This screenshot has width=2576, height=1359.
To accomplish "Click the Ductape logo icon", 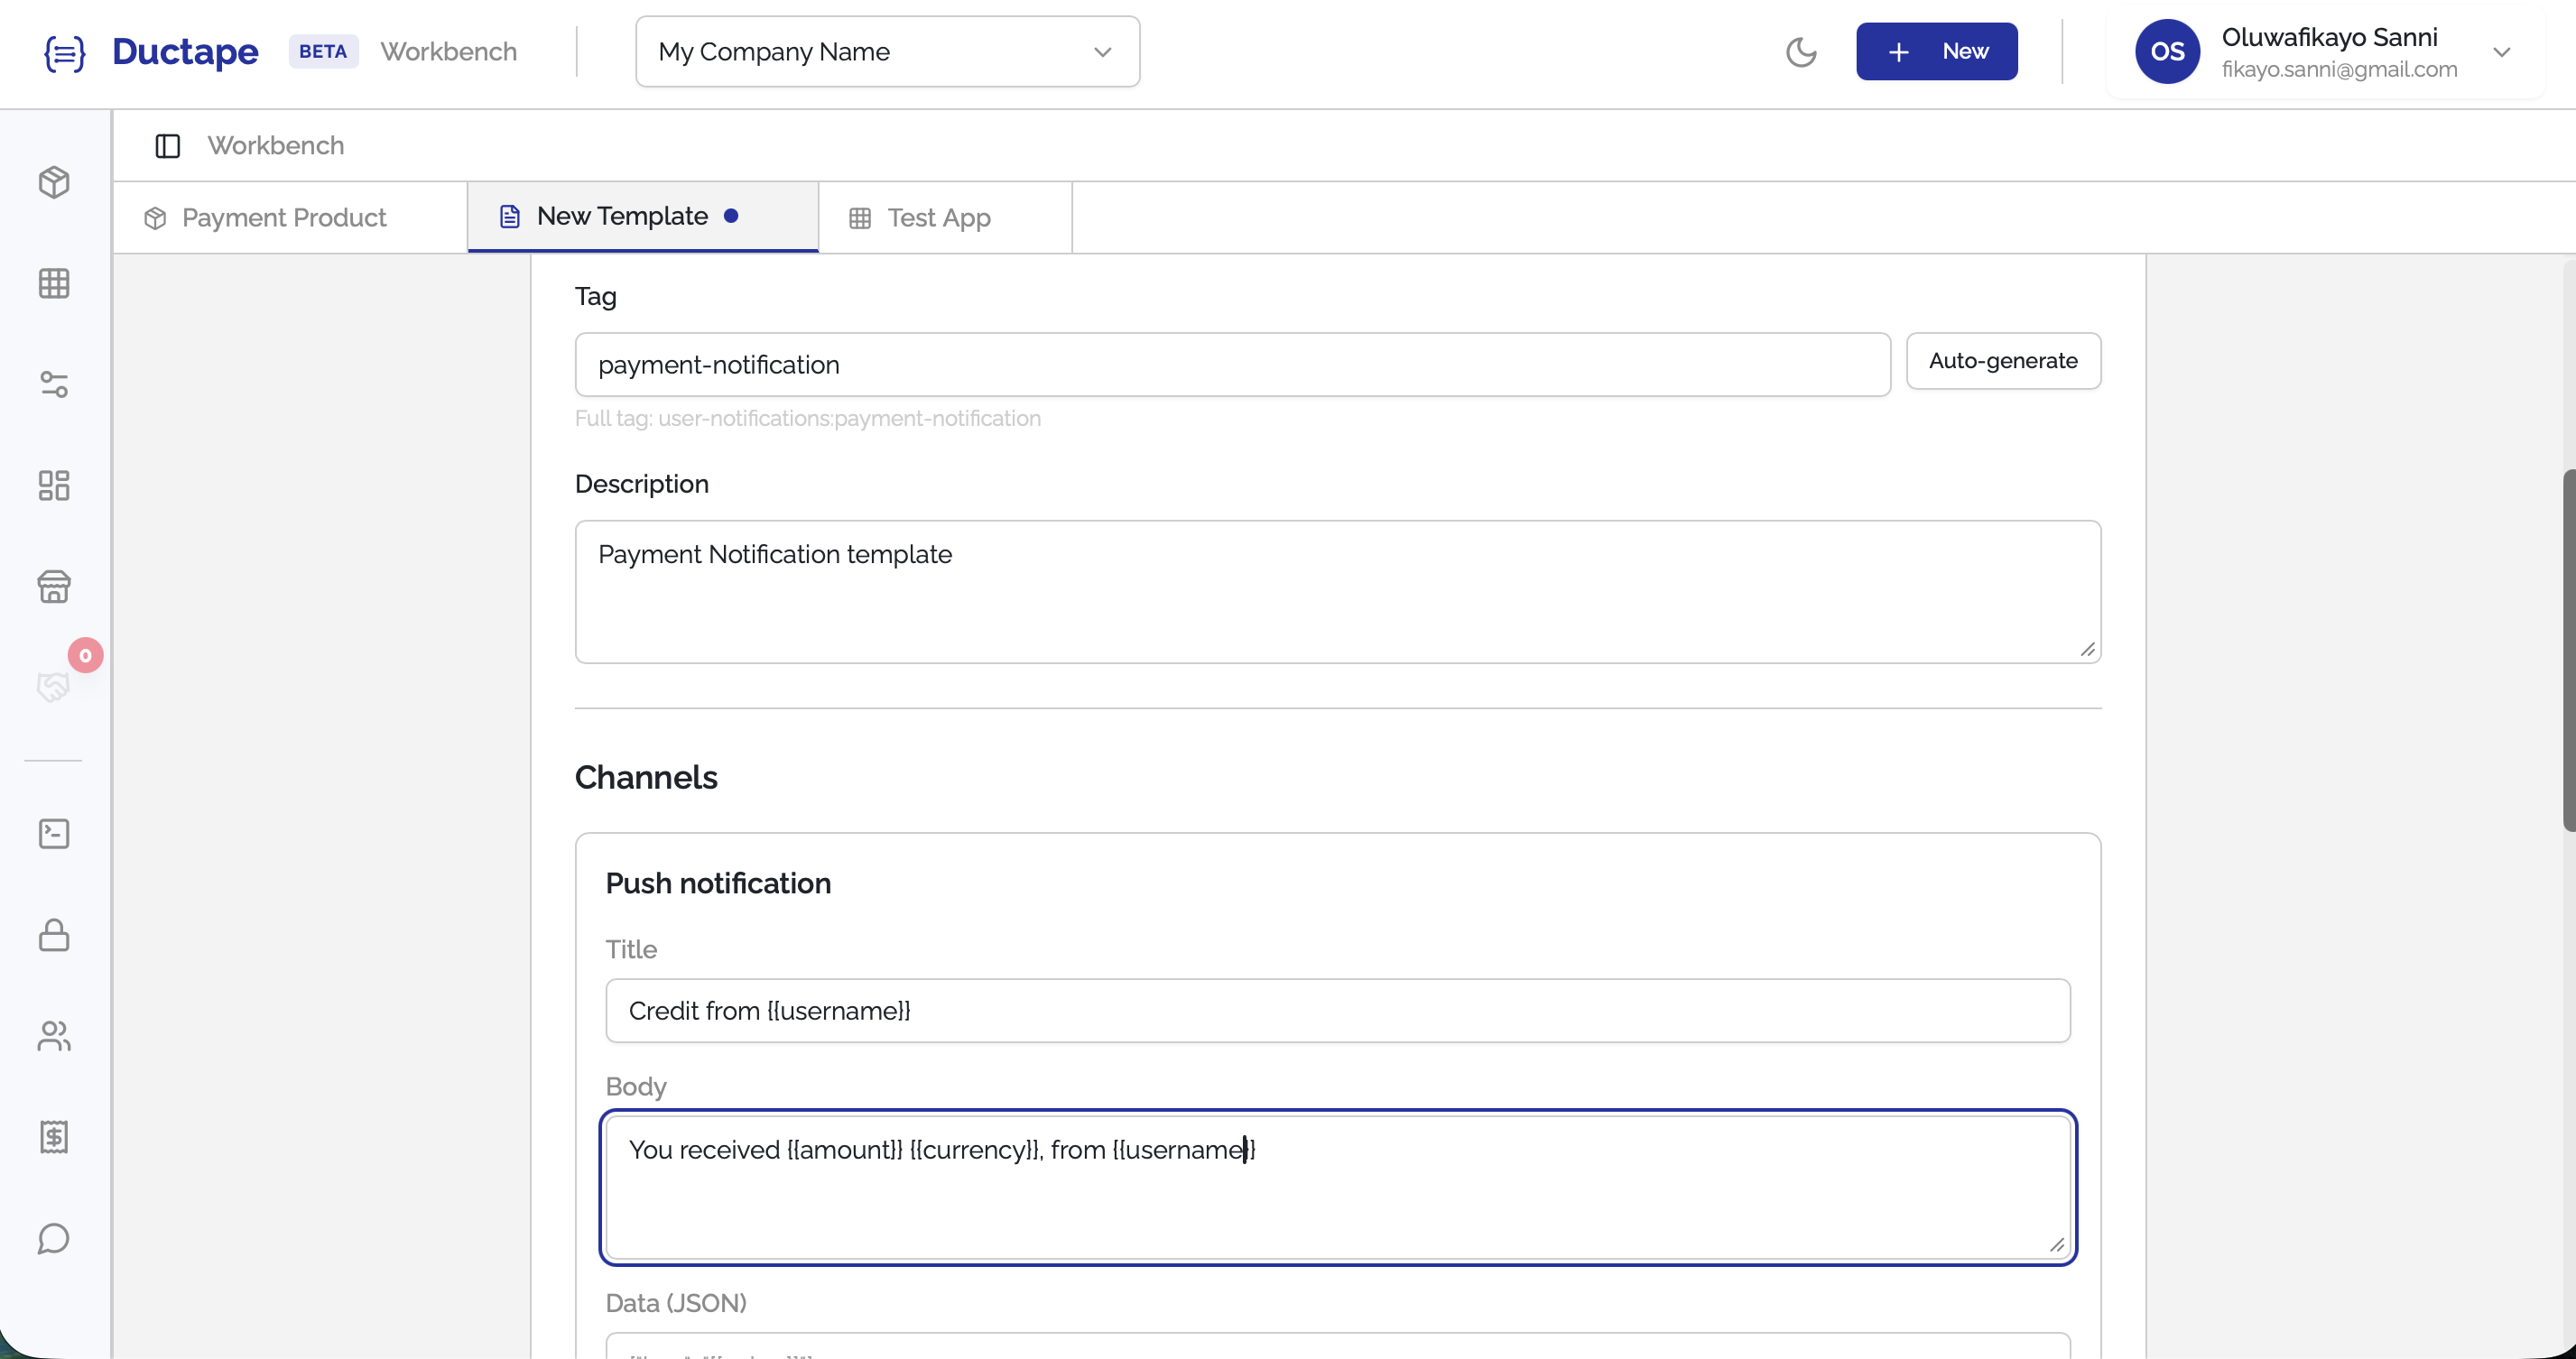I will tap(64, 52).
